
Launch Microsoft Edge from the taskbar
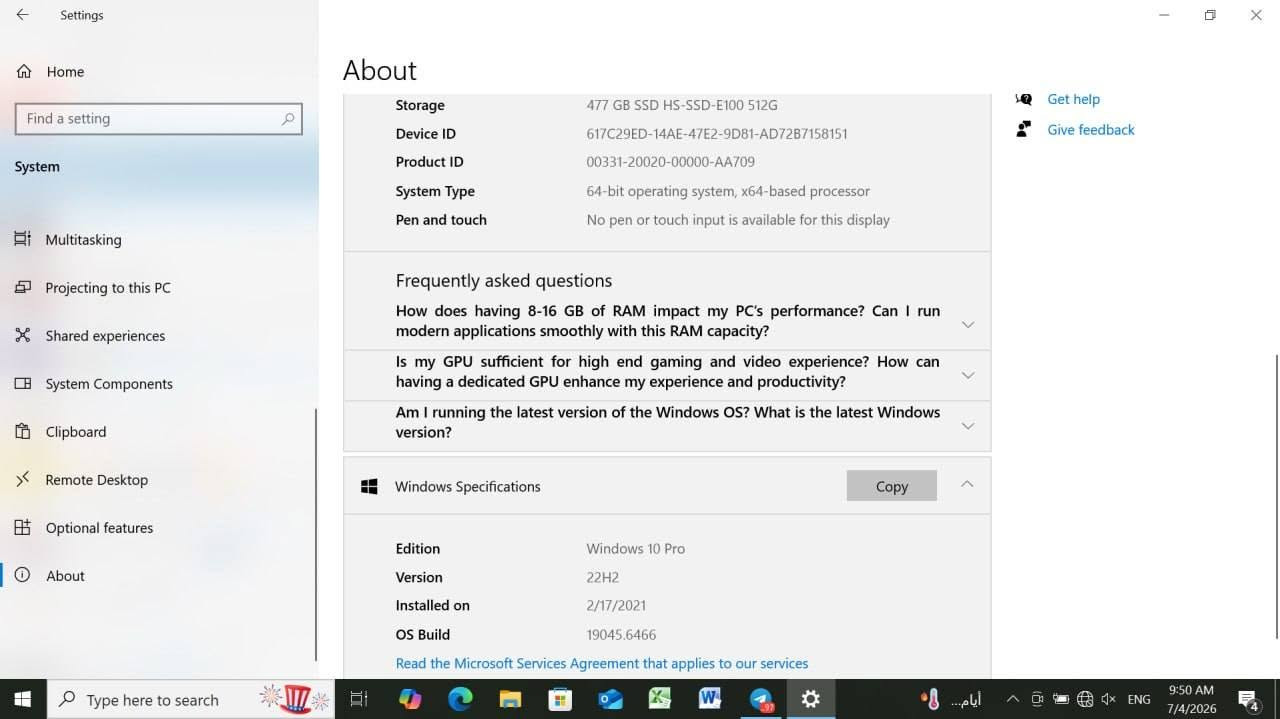(460, 699)
